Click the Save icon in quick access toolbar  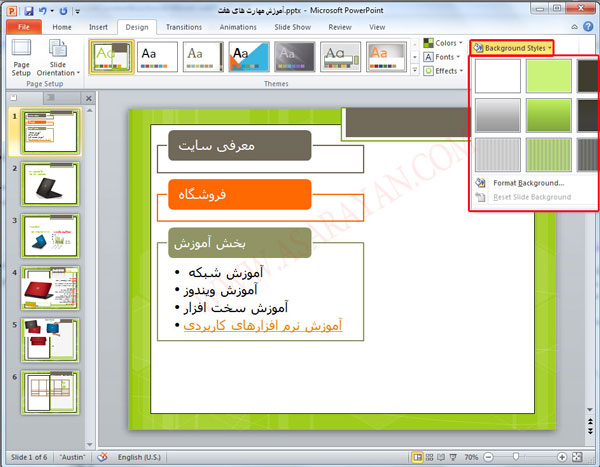(30, 10)
